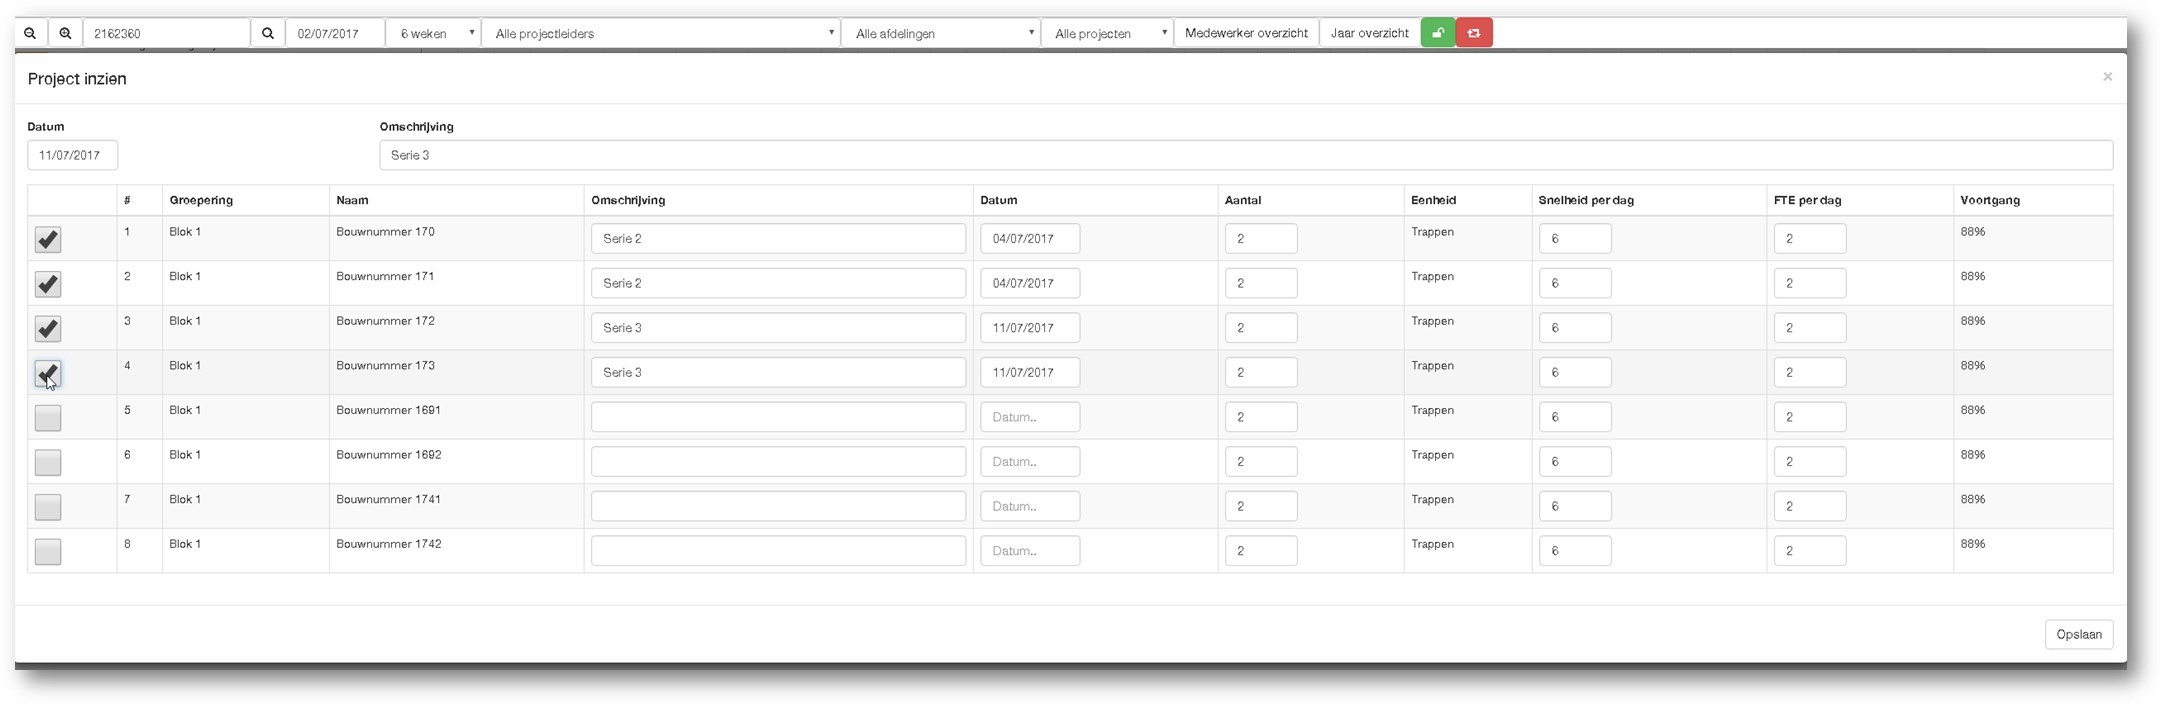
Task: Enable the checkbox for Bouwnummer 1691
Action: tap(48, 418)
